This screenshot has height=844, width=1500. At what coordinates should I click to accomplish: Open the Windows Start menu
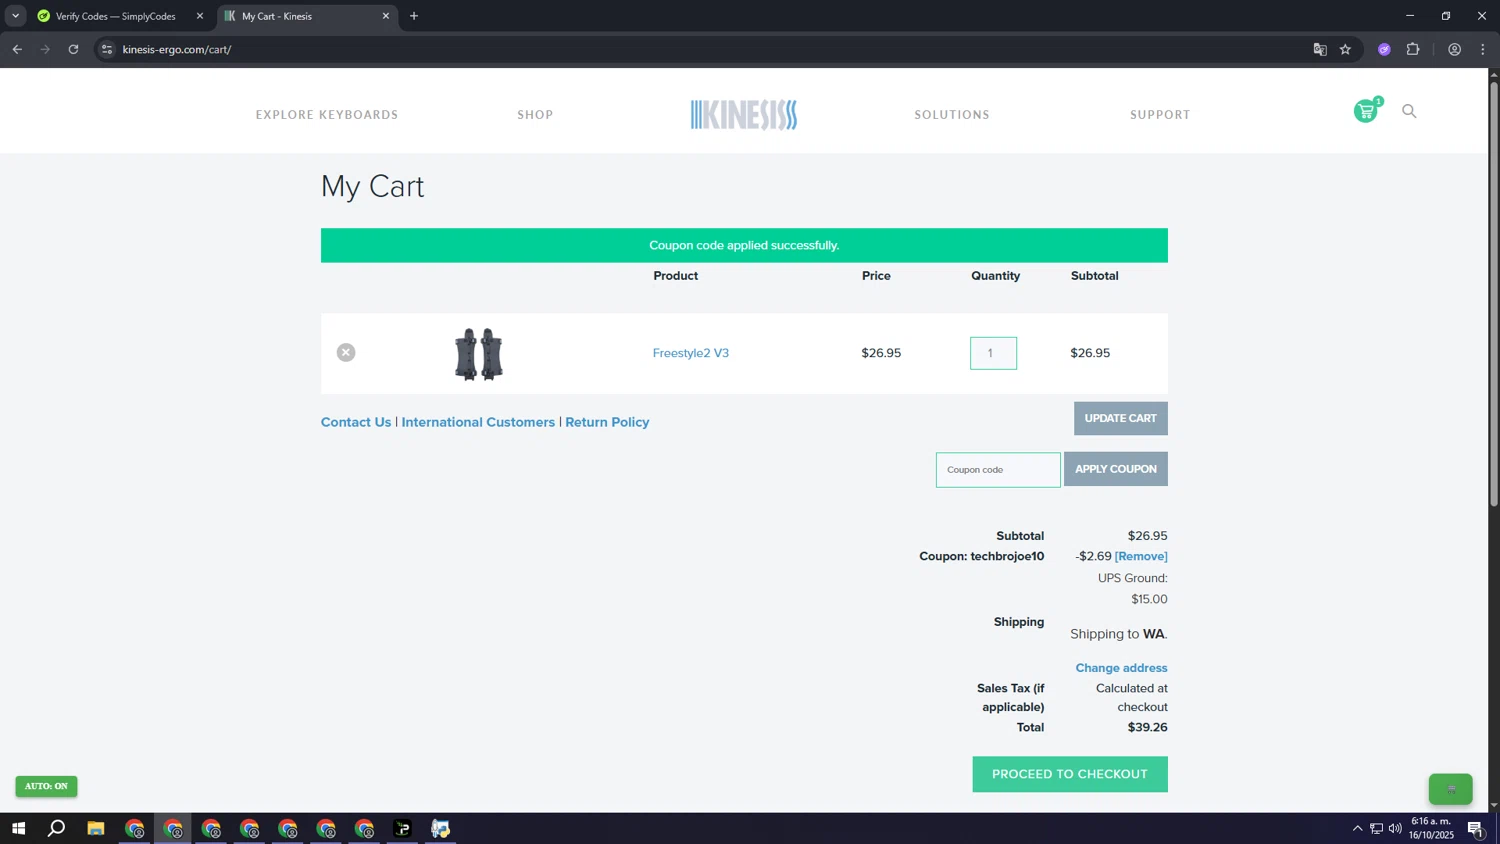pyautogui.click(x=18, y=828)
